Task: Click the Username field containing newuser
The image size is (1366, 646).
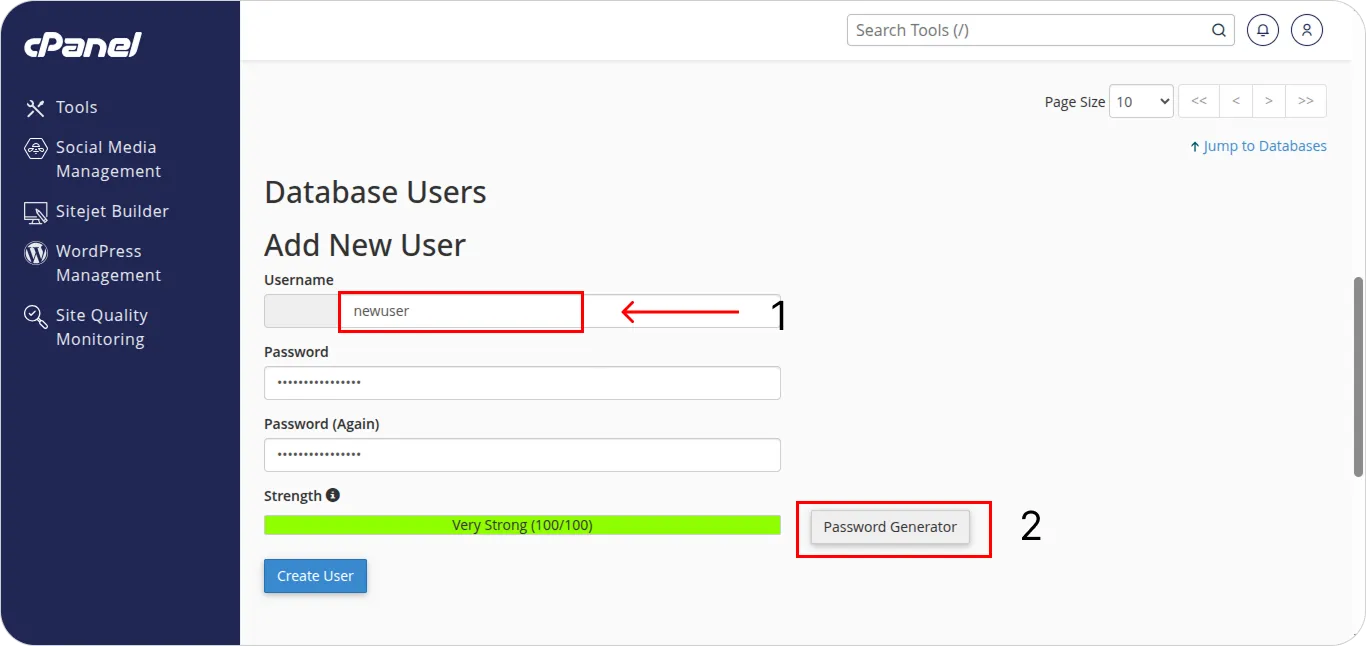Action: point(560,311)
